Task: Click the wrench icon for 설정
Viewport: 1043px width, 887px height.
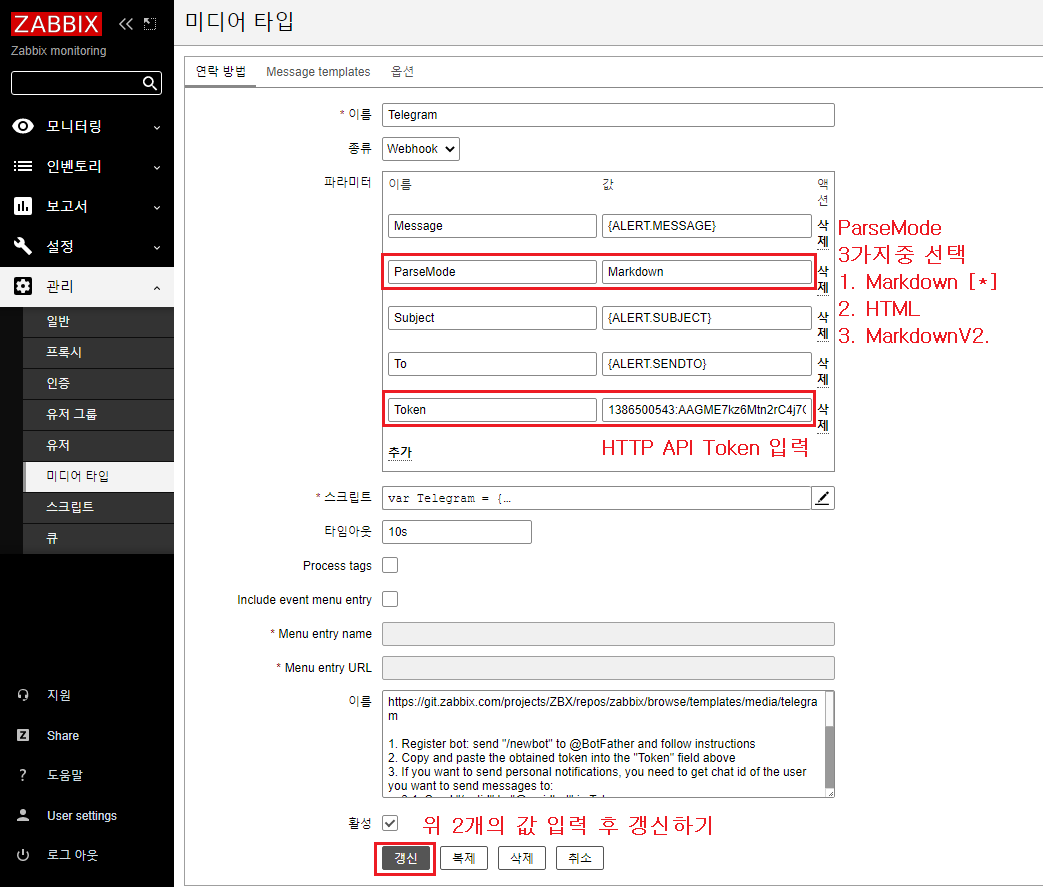Action: (x=23, y=246)
